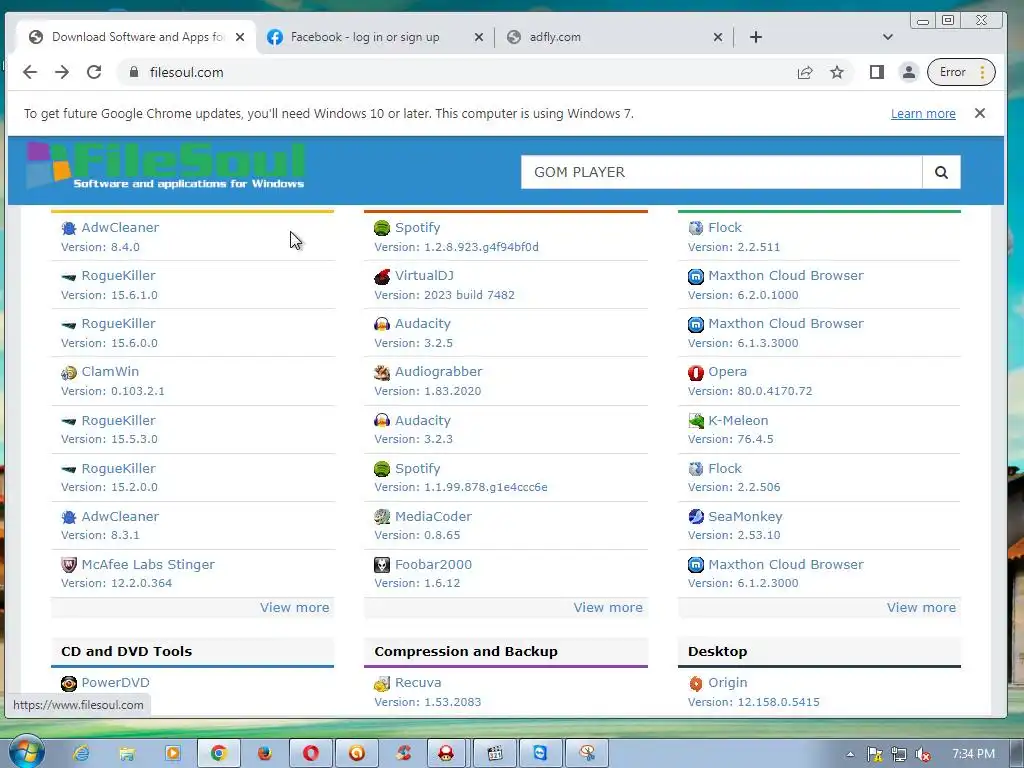Click the Desktop category heading

717,651
